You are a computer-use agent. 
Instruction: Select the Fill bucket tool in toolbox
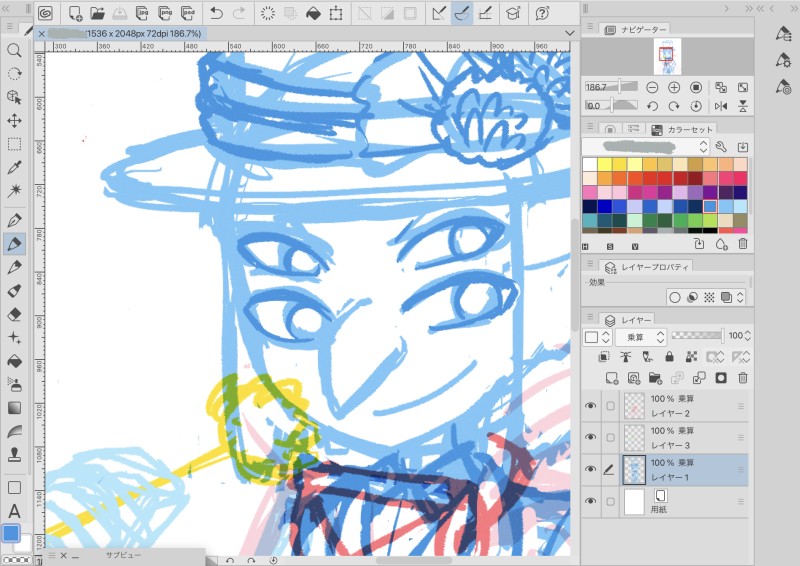tap(14, 361)
